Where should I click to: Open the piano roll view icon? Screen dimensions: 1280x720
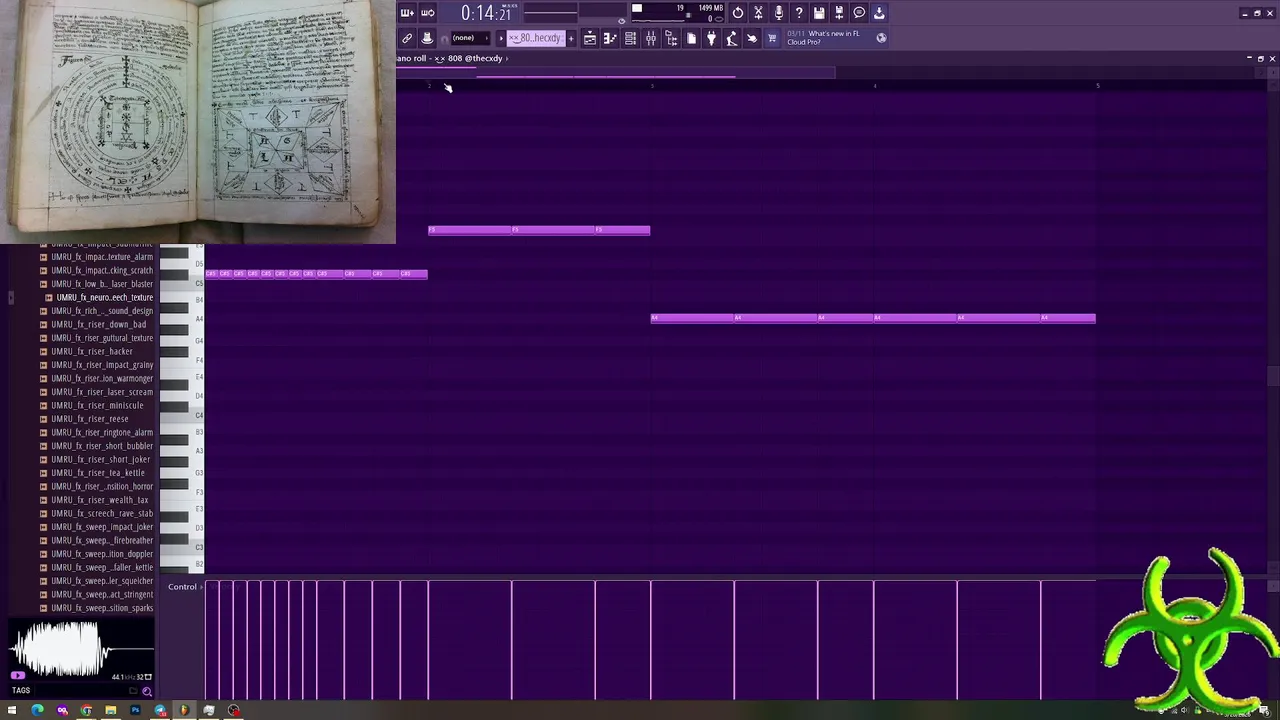coord(610,38)
